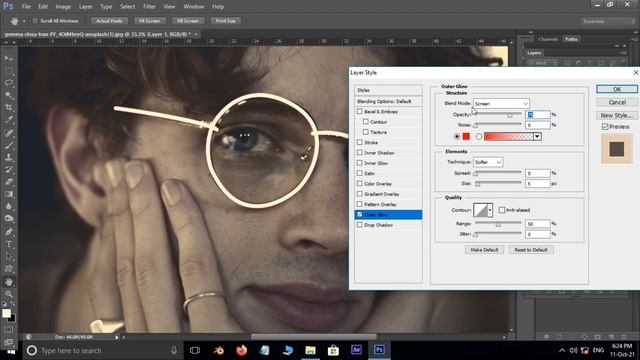This screenshot has width=640, height=360.
Task: Select the Healing Brush tool
Action: [x=9, y=133]
